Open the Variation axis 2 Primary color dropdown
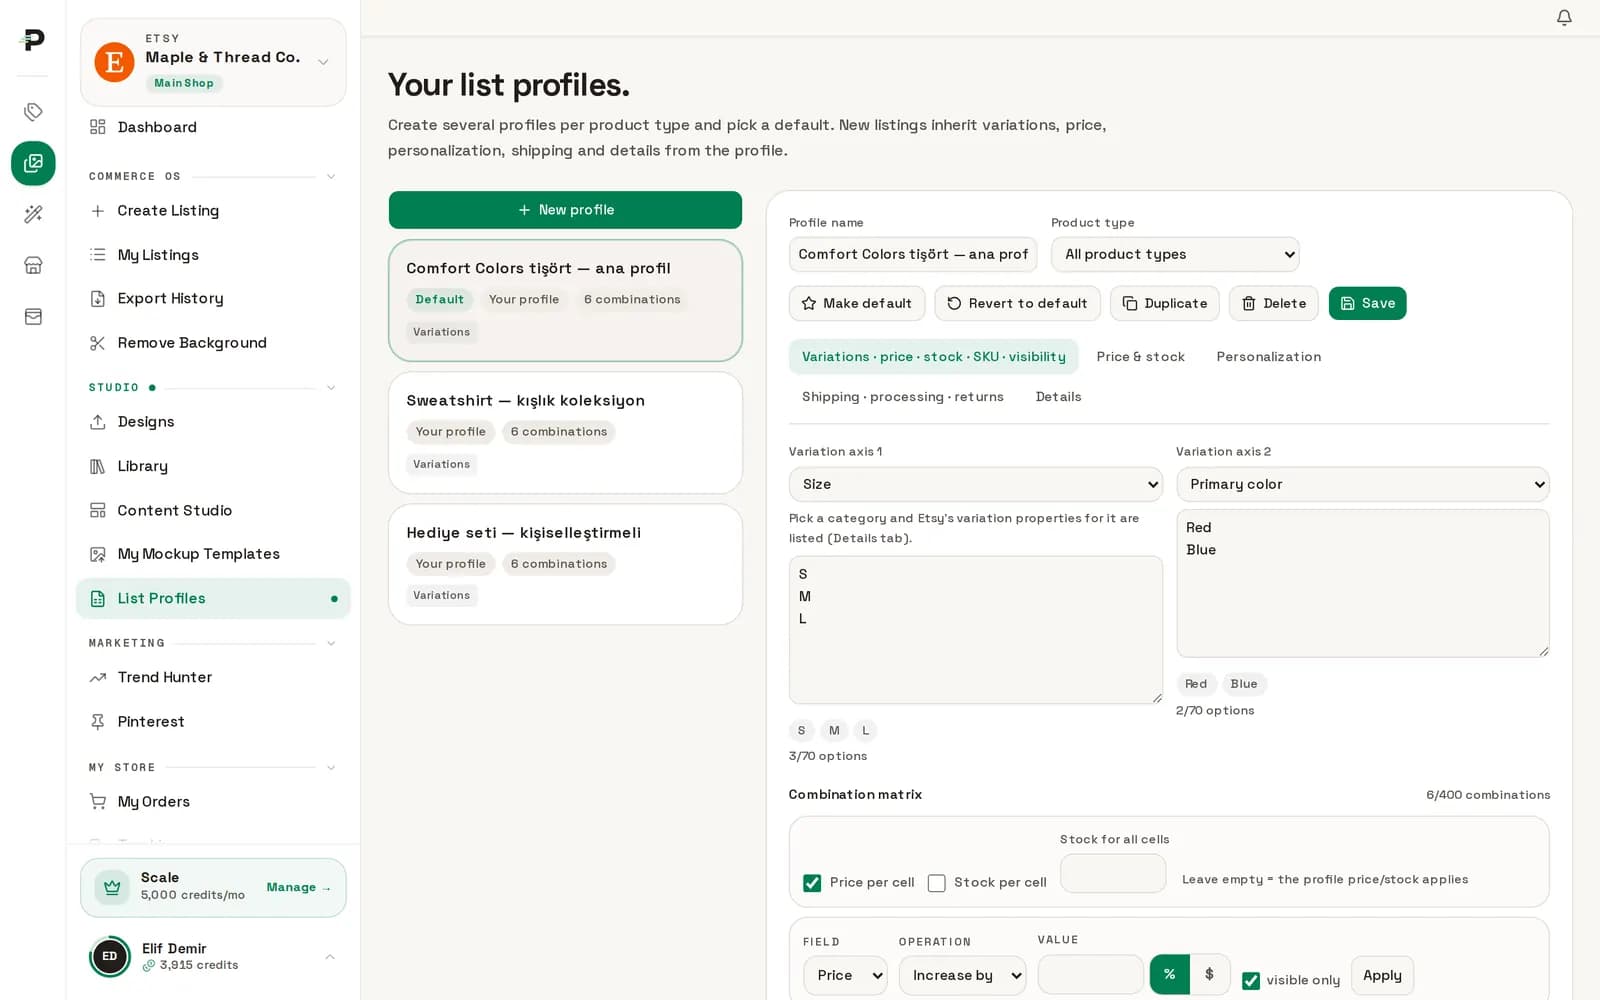The width and height of the screenshot is (1600, 1000). [x=1363, y=484]
